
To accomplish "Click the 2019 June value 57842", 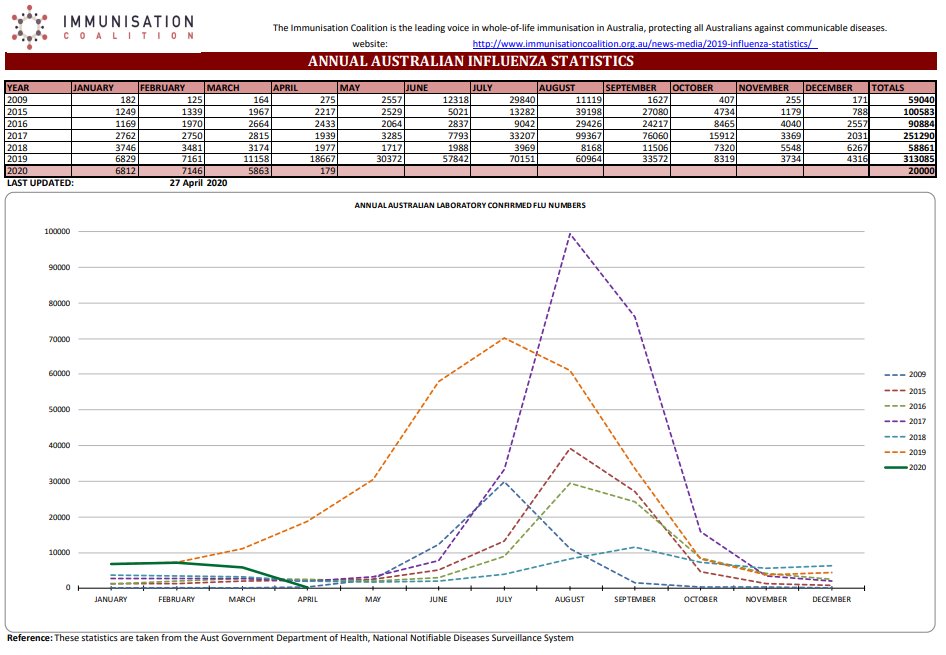I will 437,159.
